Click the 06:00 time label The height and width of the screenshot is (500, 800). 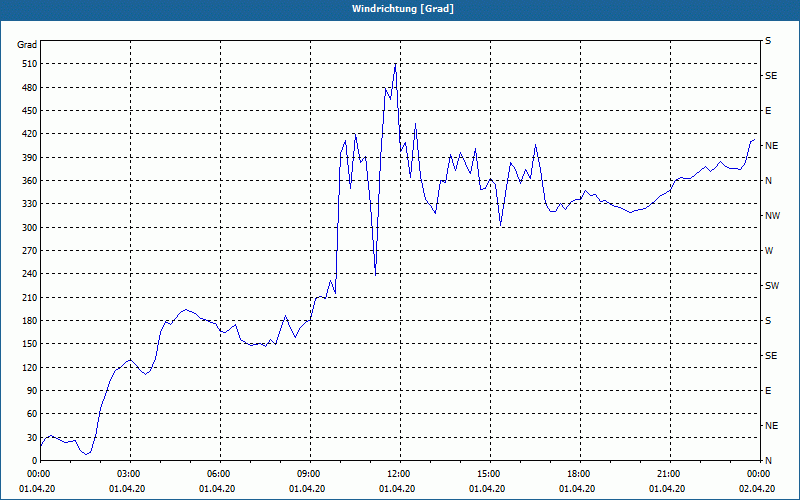[x=220, y=474]
